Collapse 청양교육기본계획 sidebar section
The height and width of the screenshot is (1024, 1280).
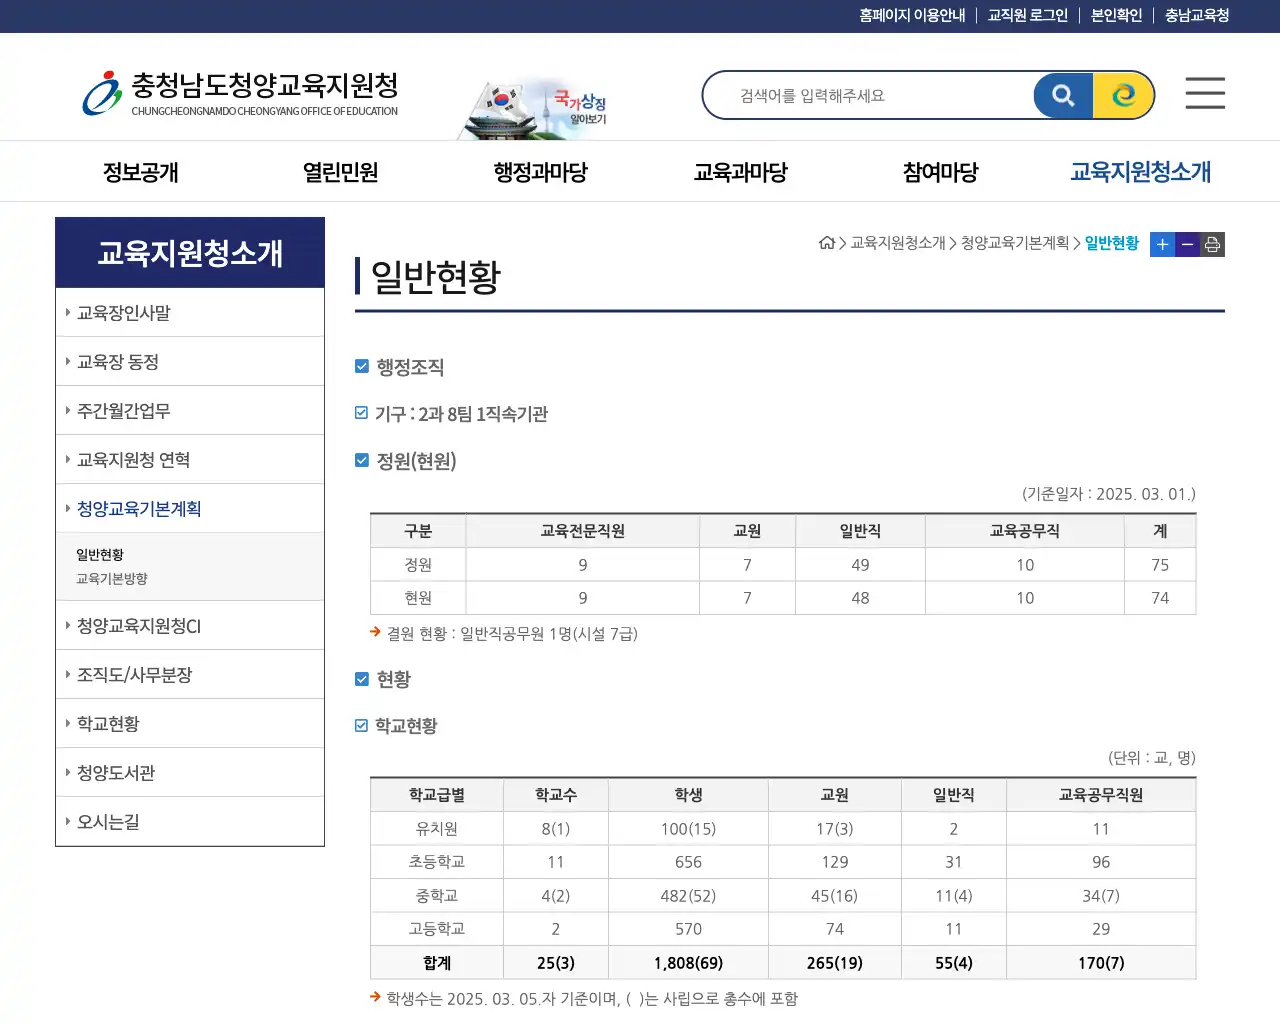pos(190,509)
